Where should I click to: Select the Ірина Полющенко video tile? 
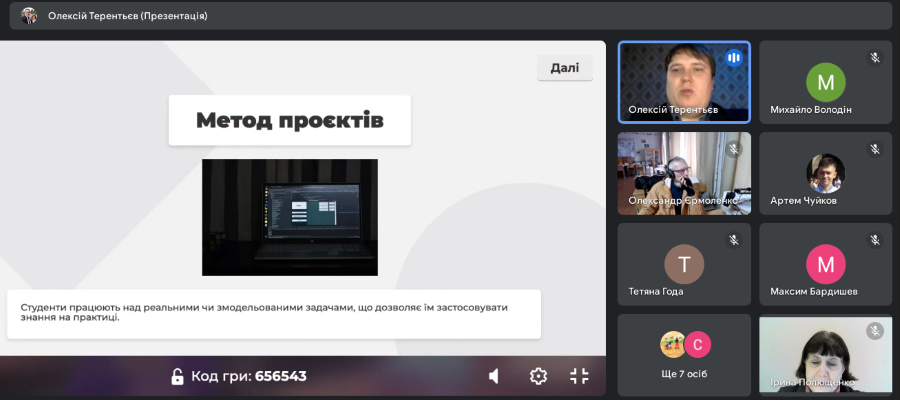(x=825, y=355)
